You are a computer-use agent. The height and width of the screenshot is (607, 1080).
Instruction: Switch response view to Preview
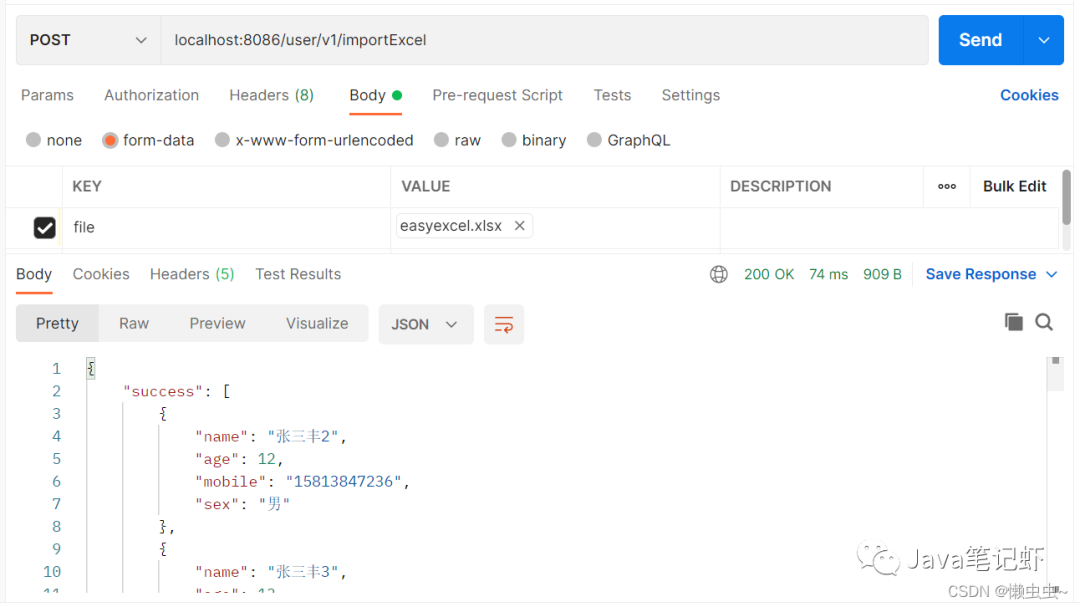(217, 324)
